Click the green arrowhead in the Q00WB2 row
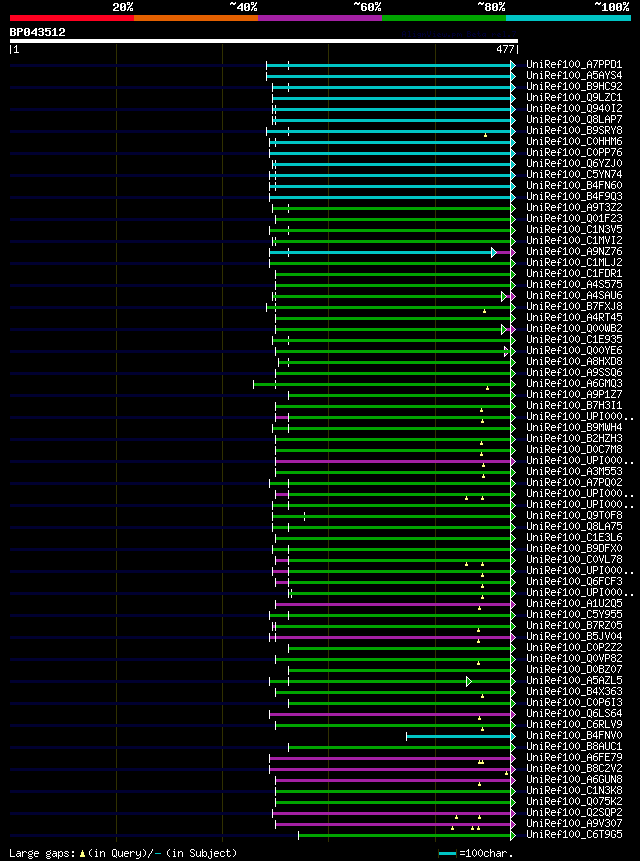This screenshot has width=640, height=861. tap(503, 329)
